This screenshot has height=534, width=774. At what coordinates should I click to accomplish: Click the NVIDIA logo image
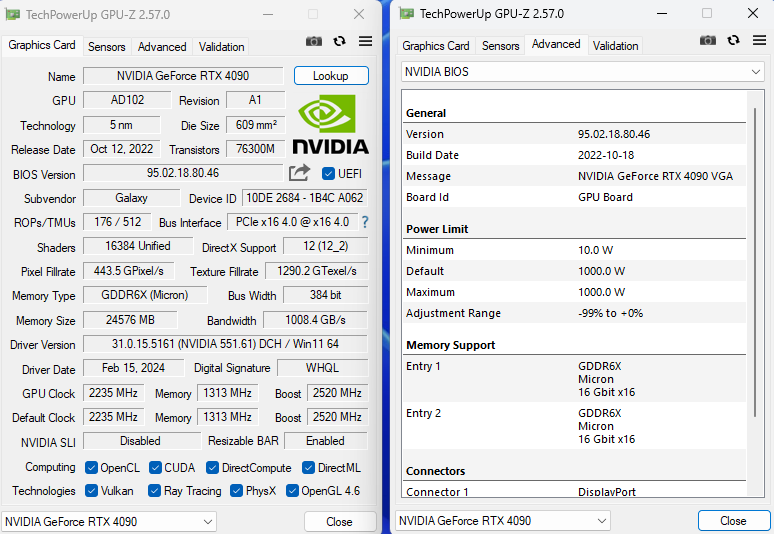(331, 124)
